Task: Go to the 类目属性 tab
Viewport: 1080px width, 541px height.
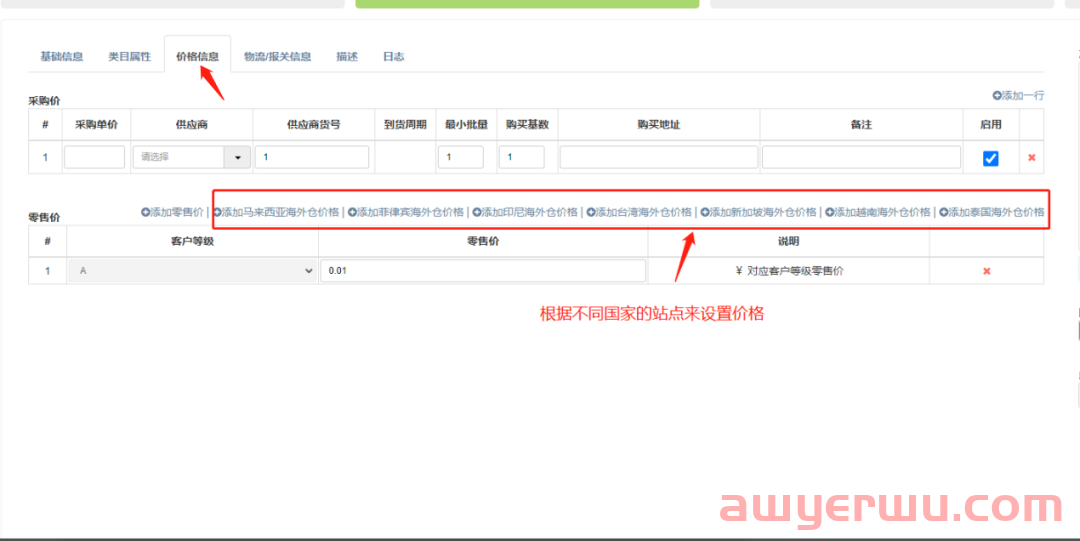Action: (130, 57)
